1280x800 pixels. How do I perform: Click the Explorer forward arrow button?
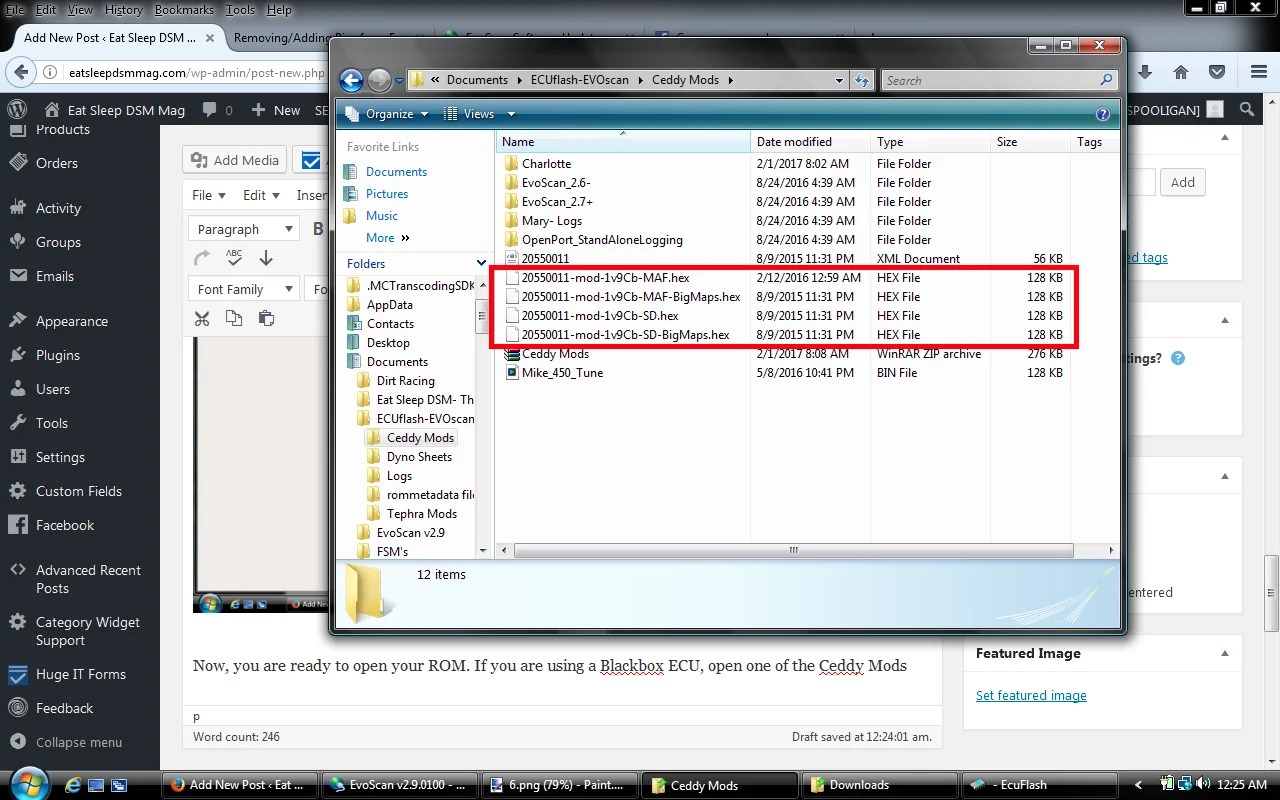click(379, 80)
